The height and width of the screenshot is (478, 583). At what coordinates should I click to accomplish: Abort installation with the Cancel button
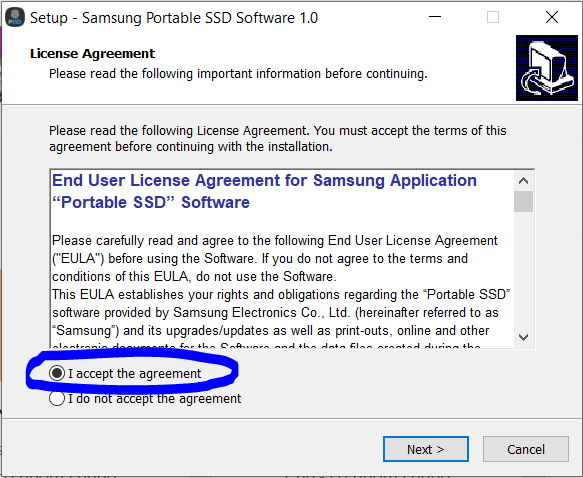[526, 449]
